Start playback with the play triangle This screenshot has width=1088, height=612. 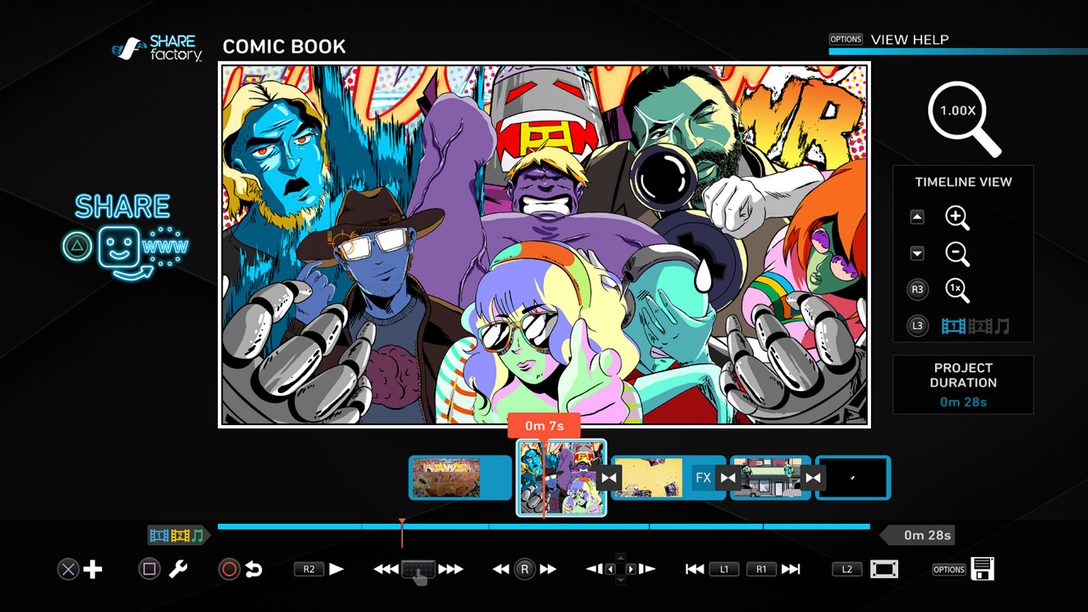pyautogui.click(x=337, y=569)
